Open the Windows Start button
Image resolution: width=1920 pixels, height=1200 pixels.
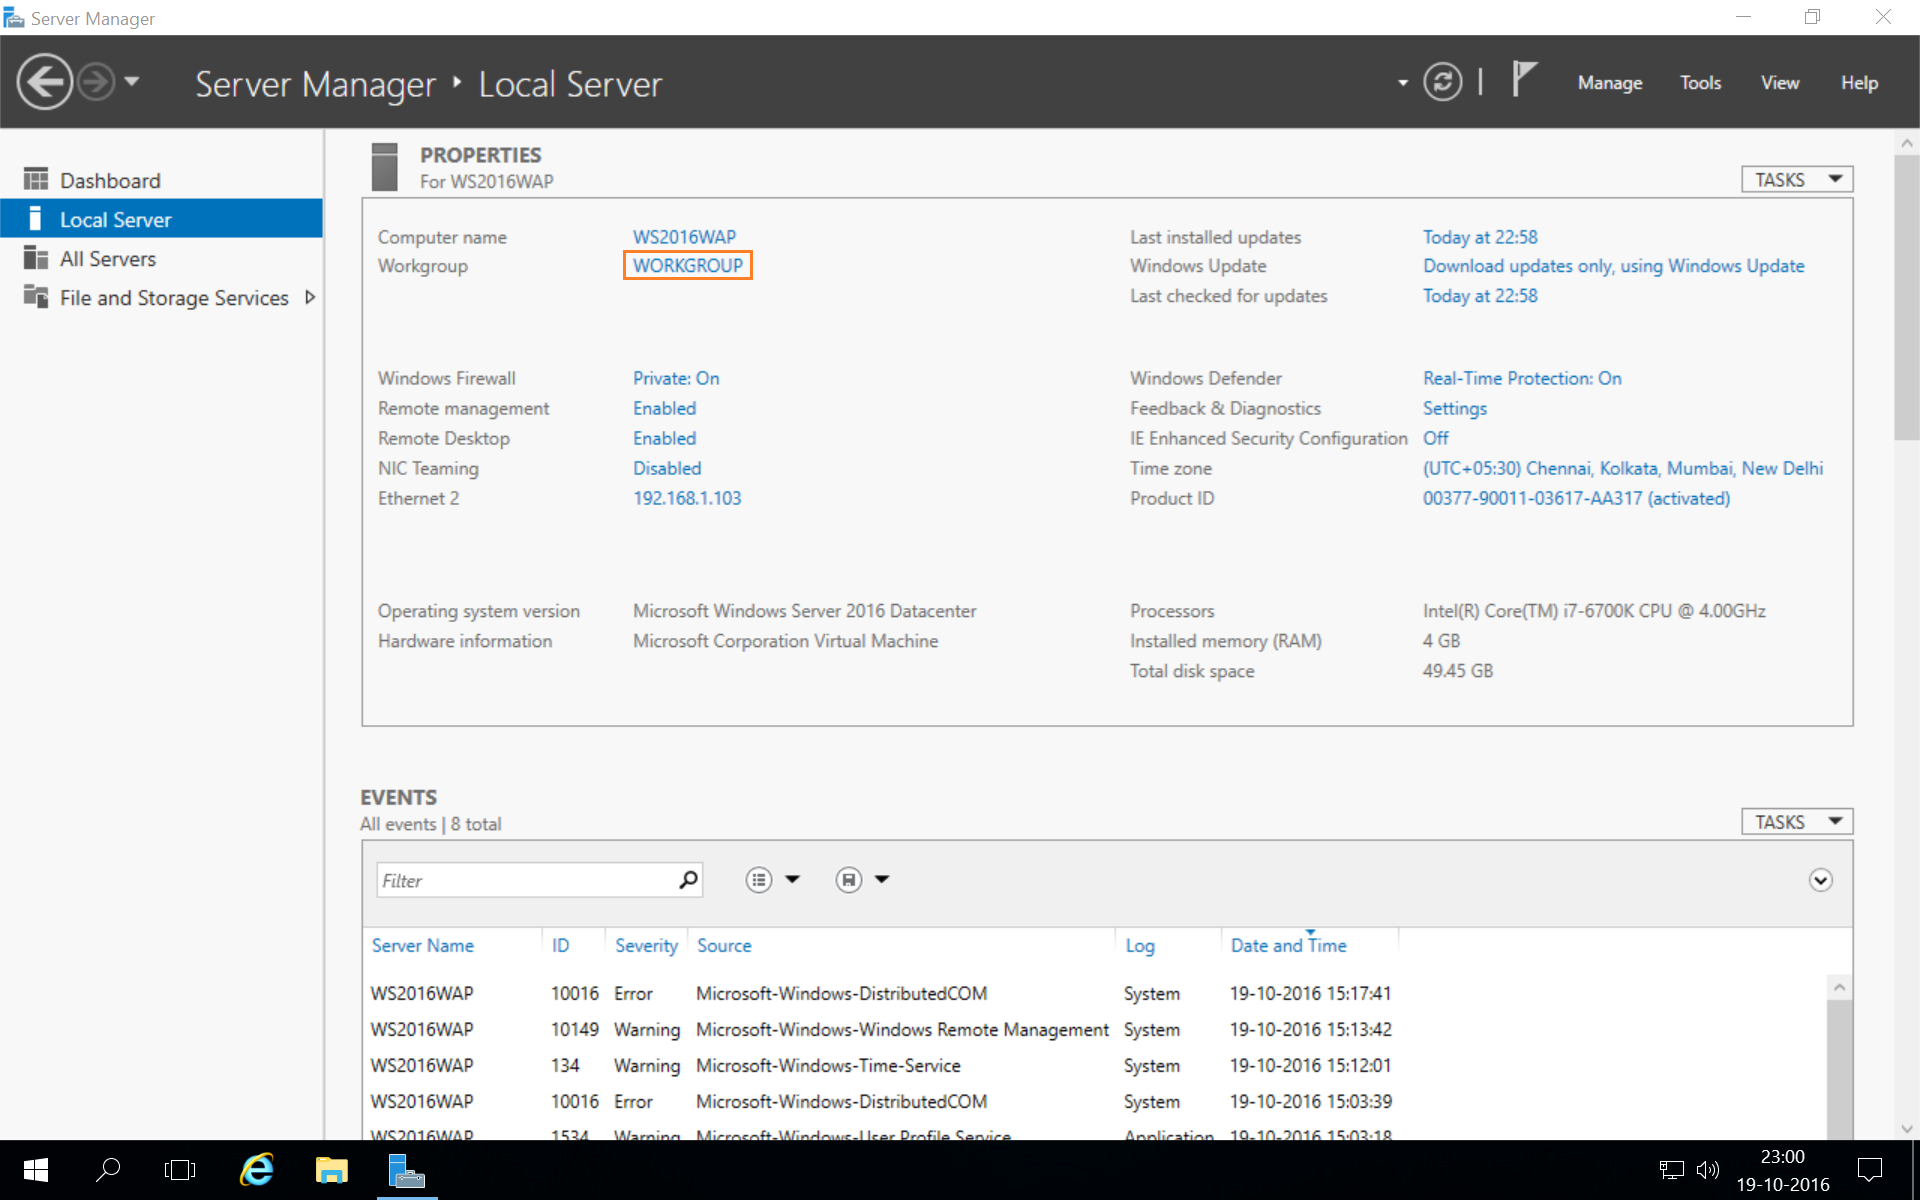click(36, 1169)
